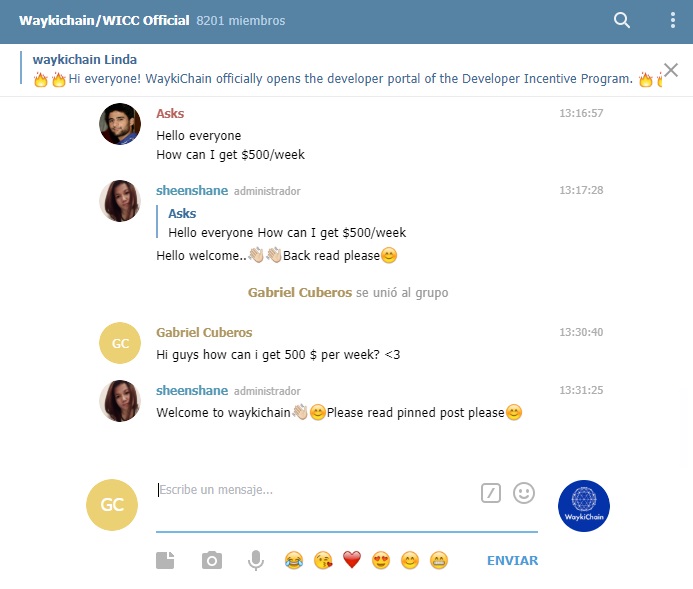693x589 pixels.
Task: Open the chat search magnifier icon
Action: 621,20
